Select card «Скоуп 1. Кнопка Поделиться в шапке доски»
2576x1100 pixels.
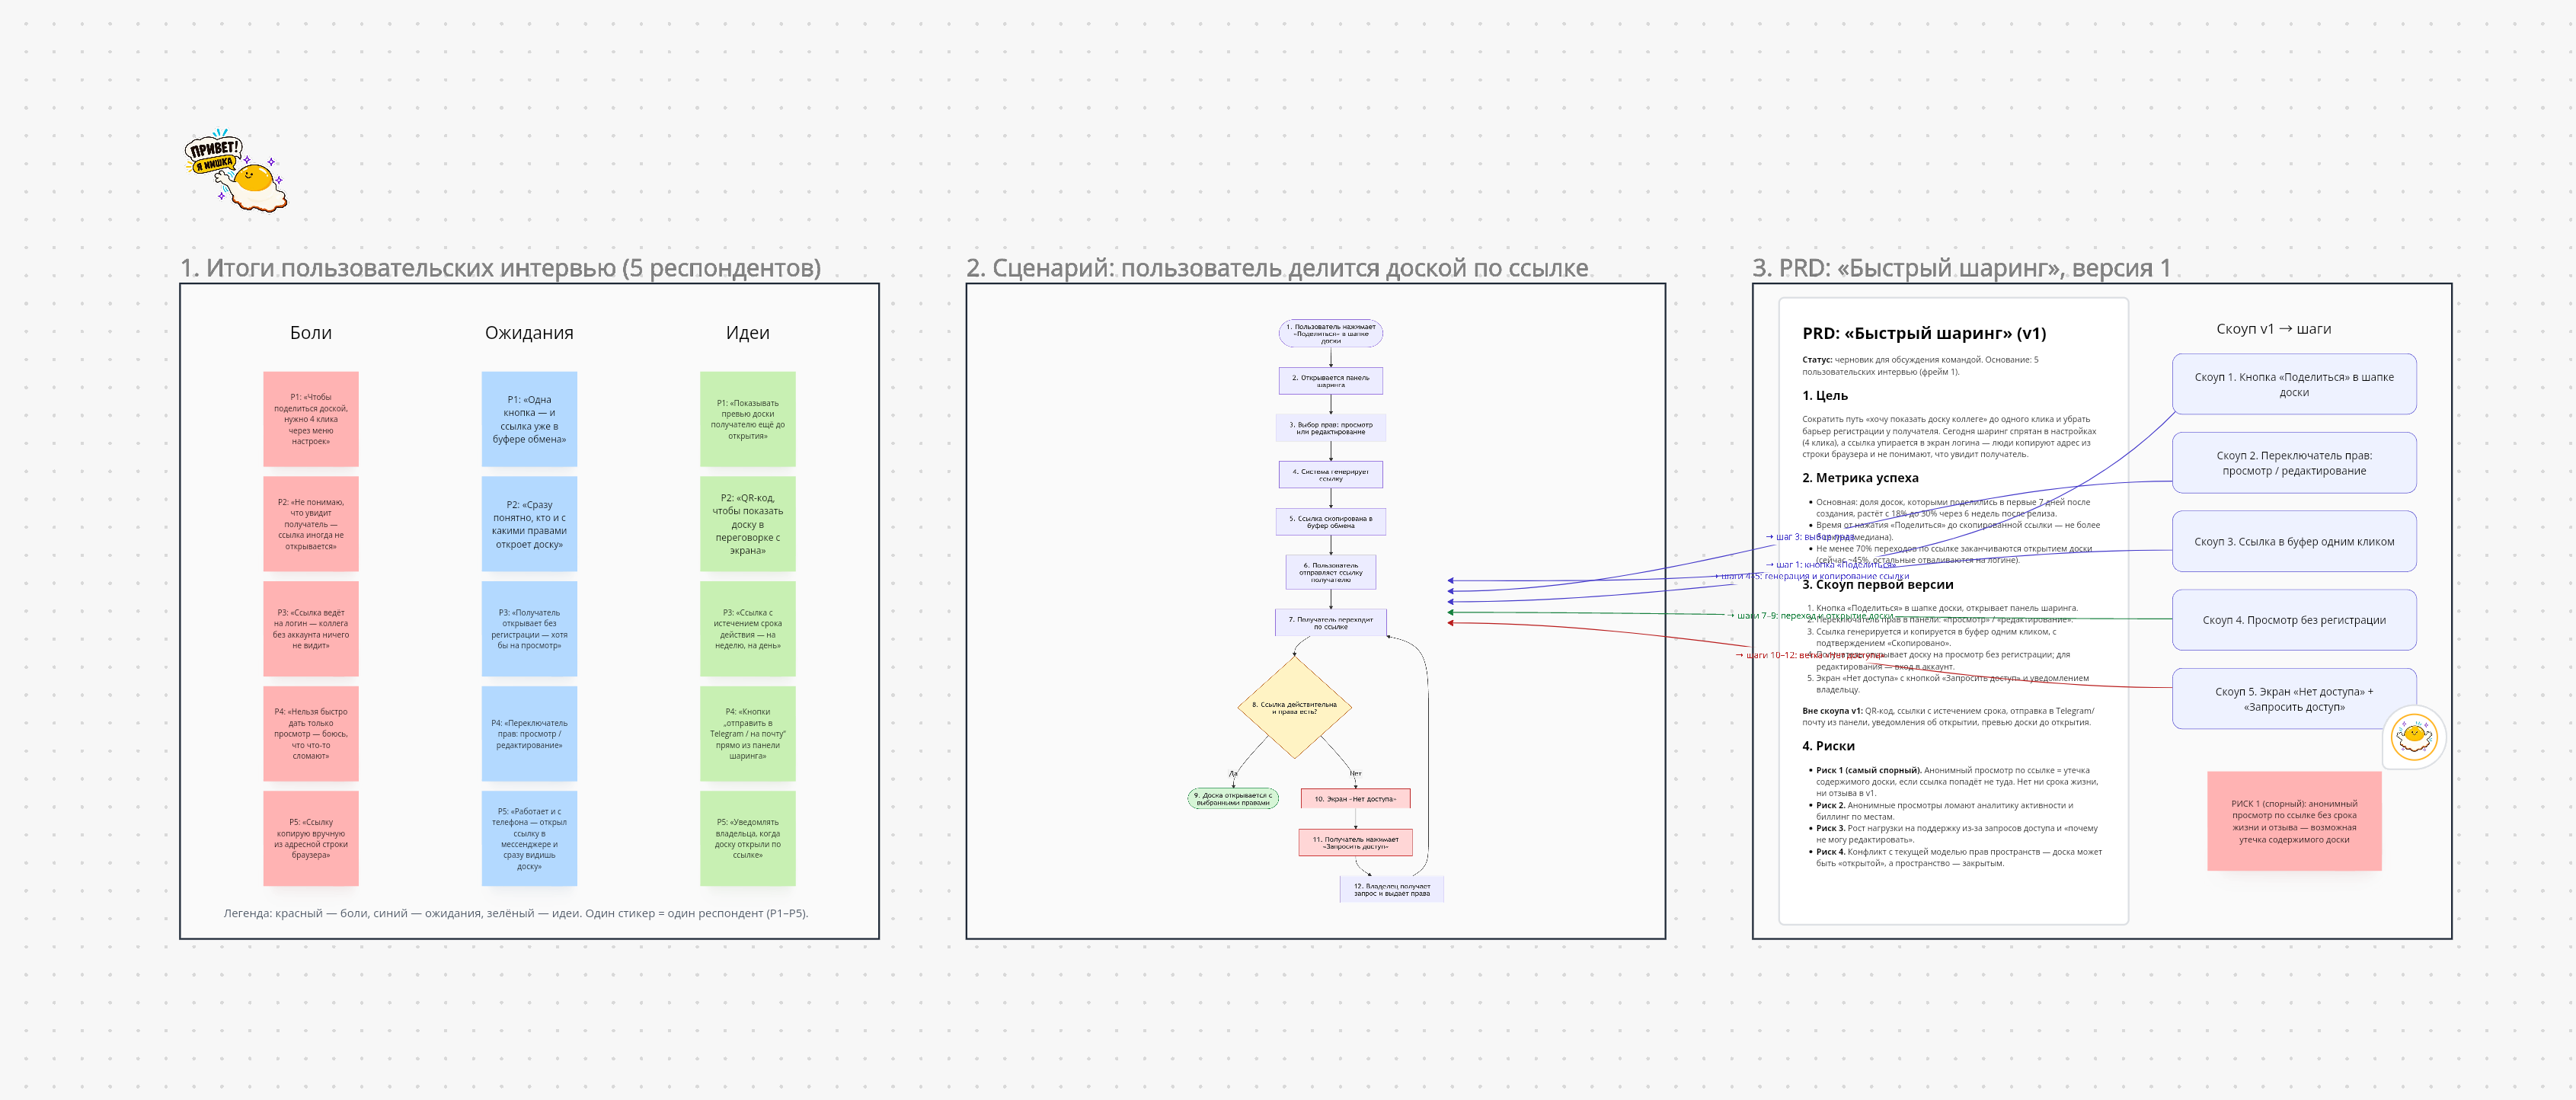tap(2294, 384)
